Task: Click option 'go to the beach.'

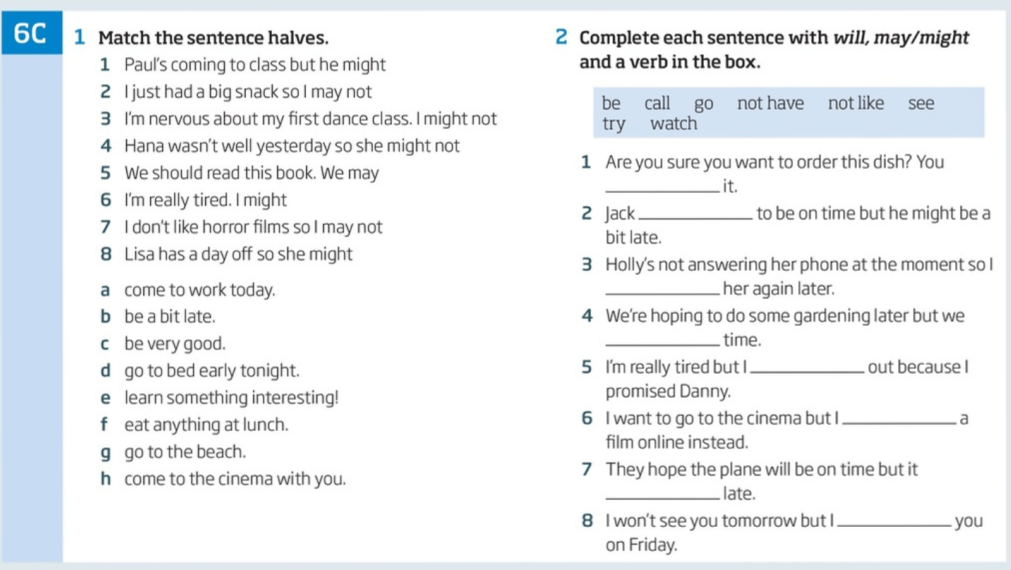Action: click(x=185, y=452)
